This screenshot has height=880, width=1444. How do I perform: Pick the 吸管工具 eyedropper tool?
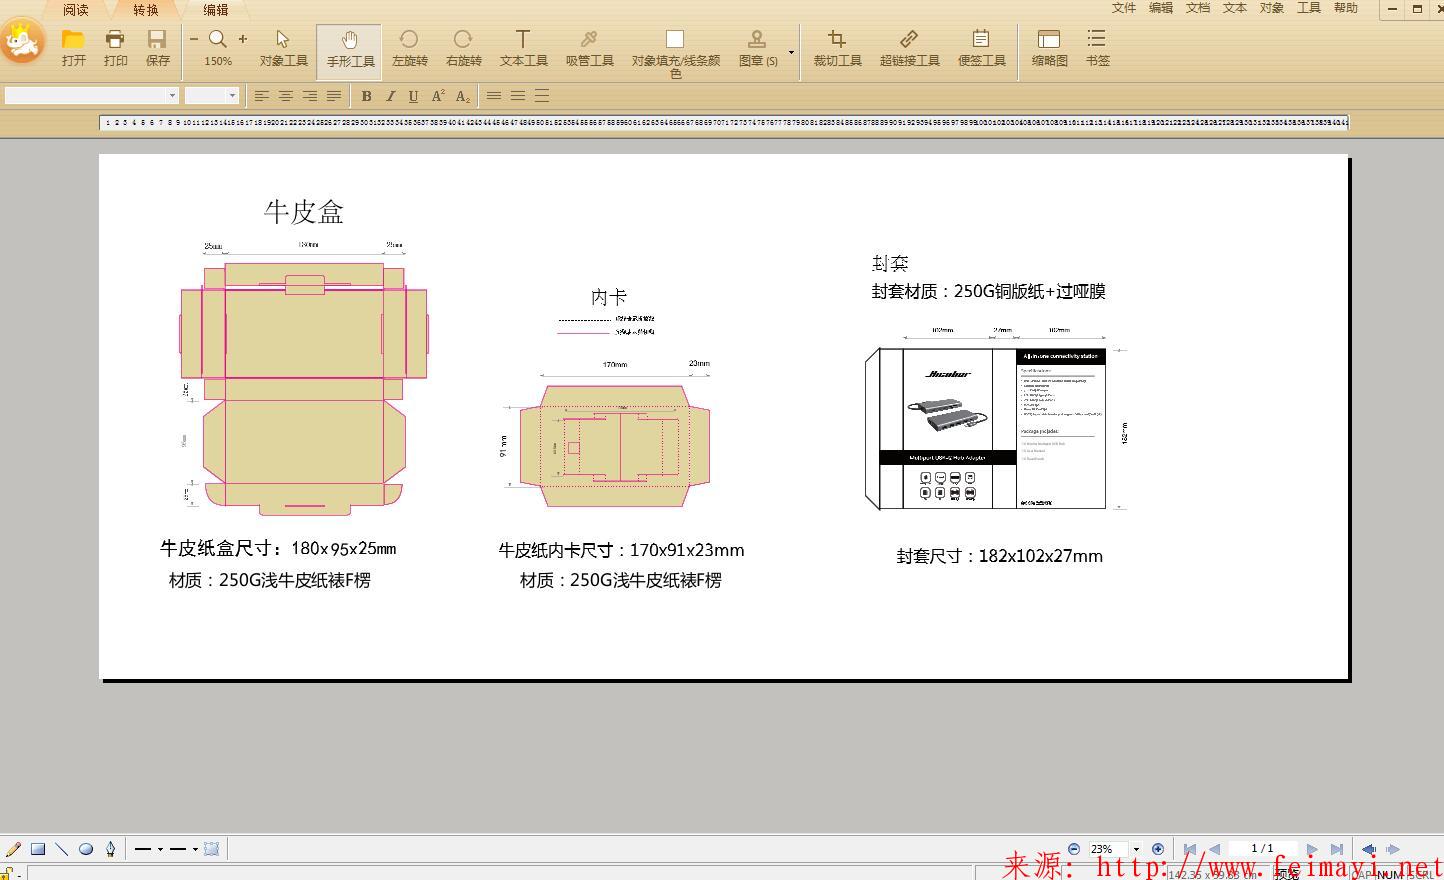(x=589, y=48)
